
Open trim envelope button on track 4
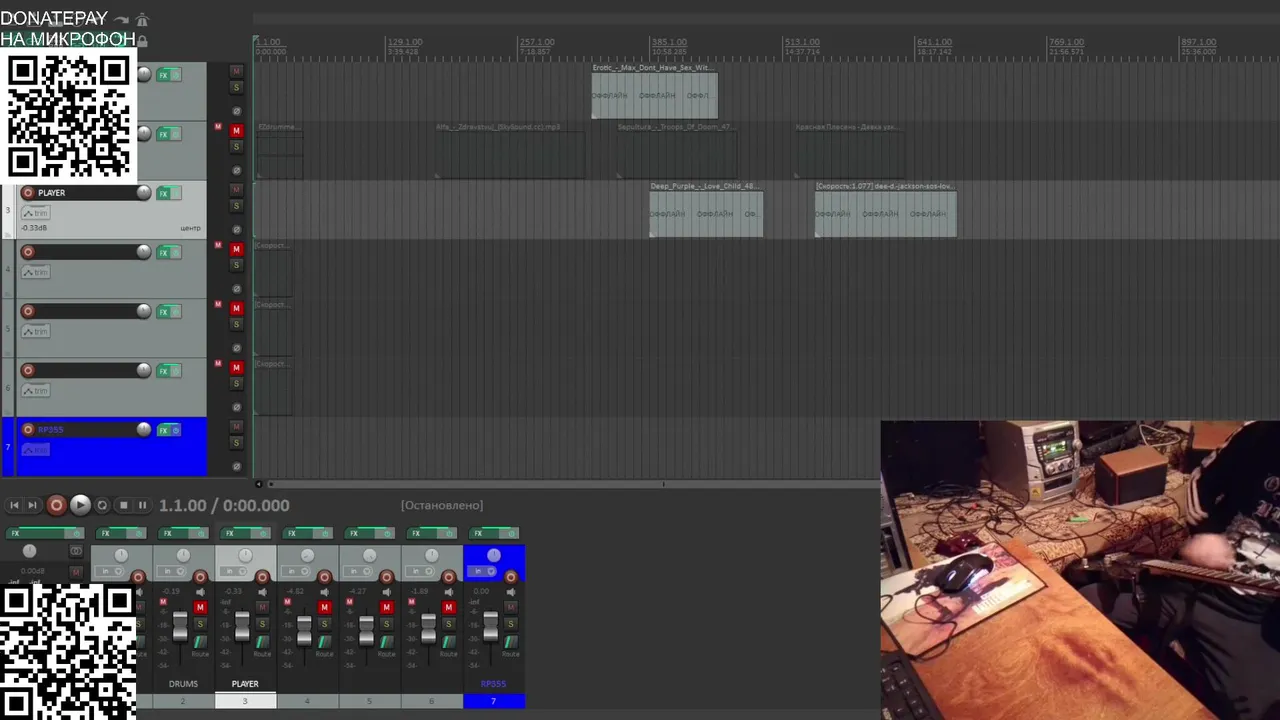click(35, 272)
